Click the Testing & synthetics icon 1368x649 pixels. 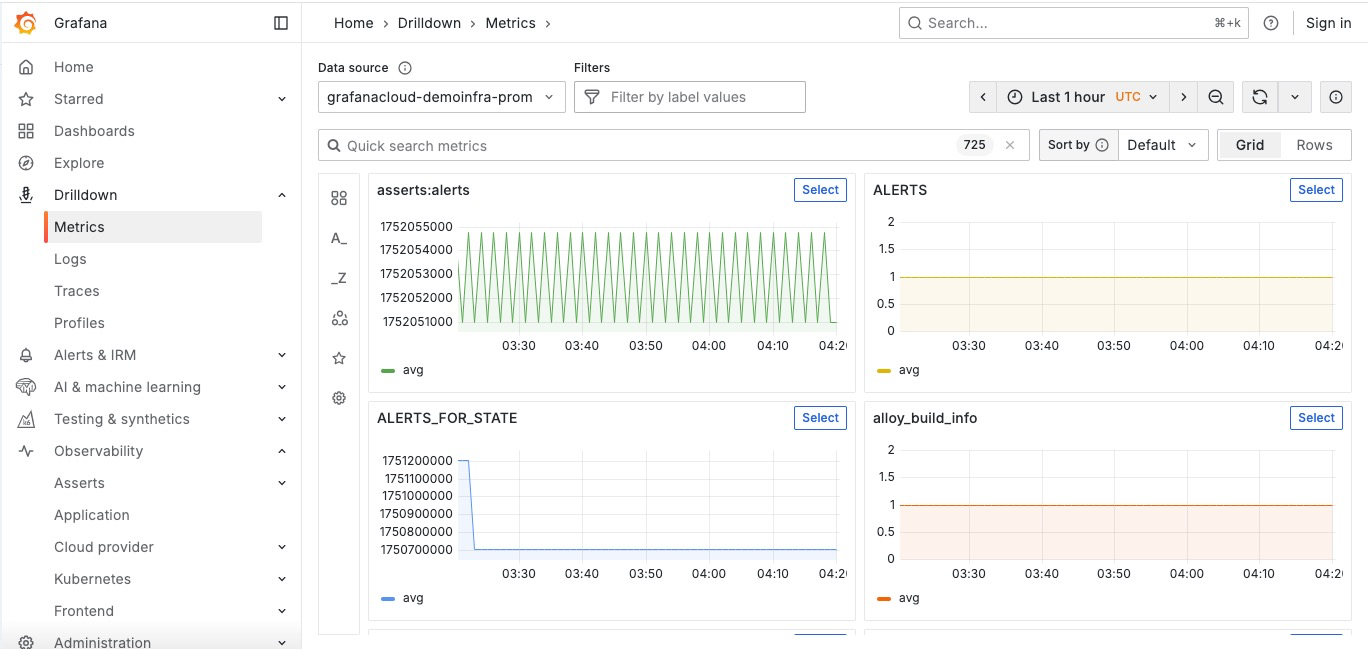27,419
